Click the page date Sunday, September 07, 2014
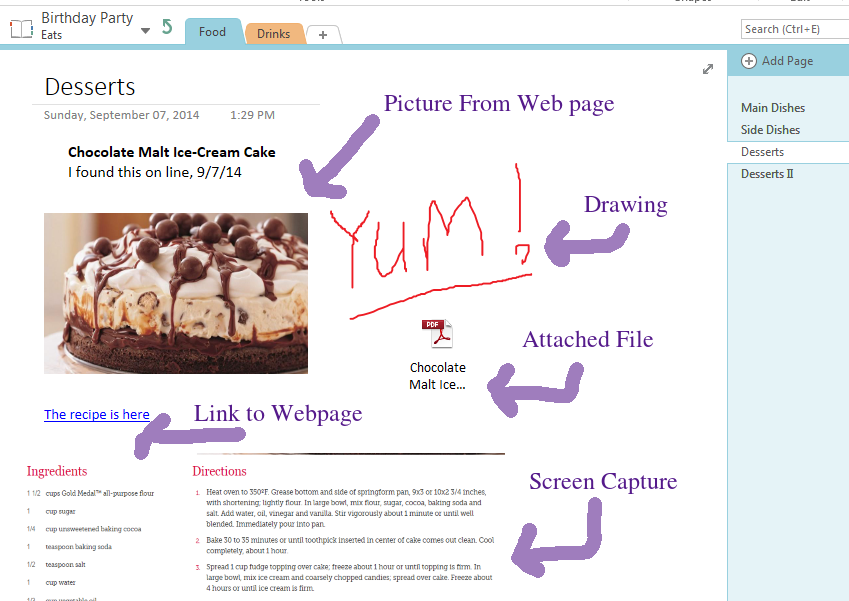 pos(121,115)
